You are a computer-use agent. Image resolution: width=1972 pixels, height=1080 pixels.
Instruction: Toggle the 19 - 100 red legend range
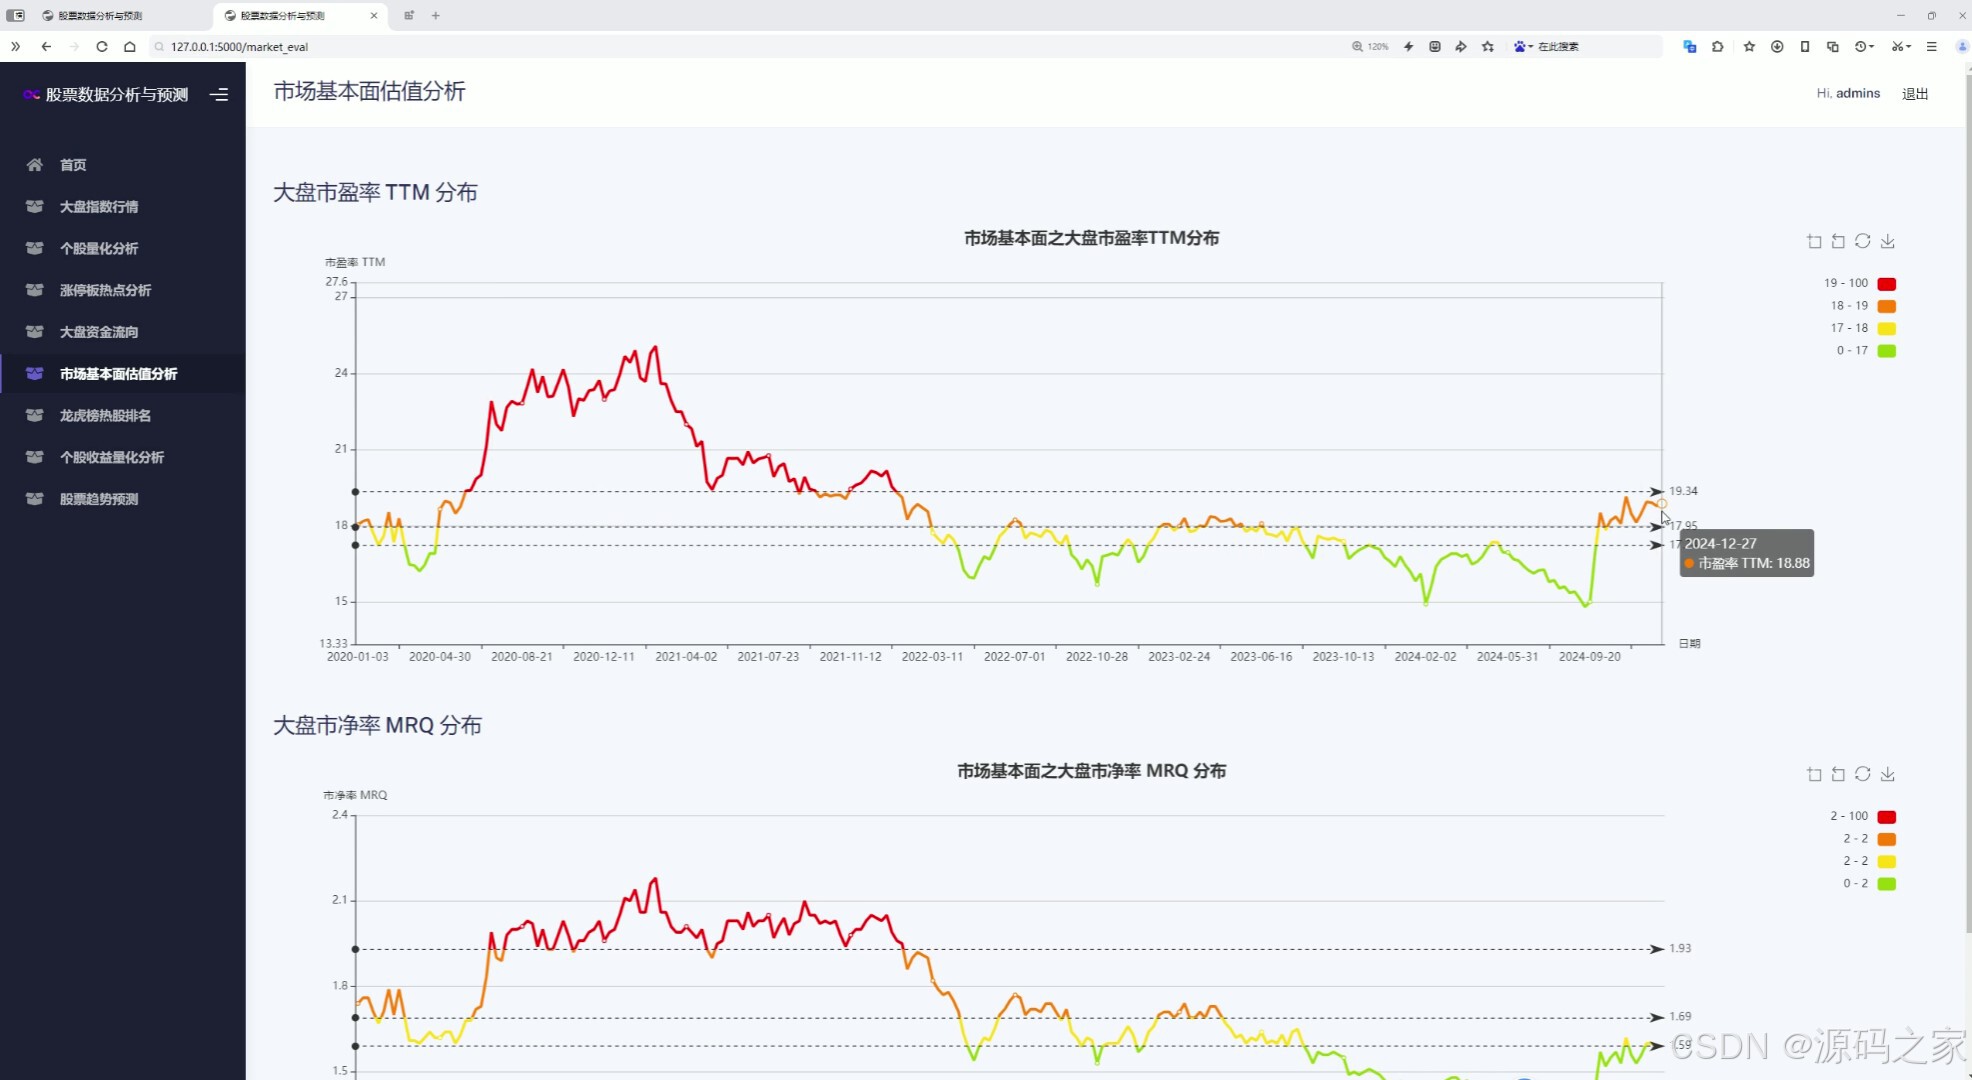1886,284
